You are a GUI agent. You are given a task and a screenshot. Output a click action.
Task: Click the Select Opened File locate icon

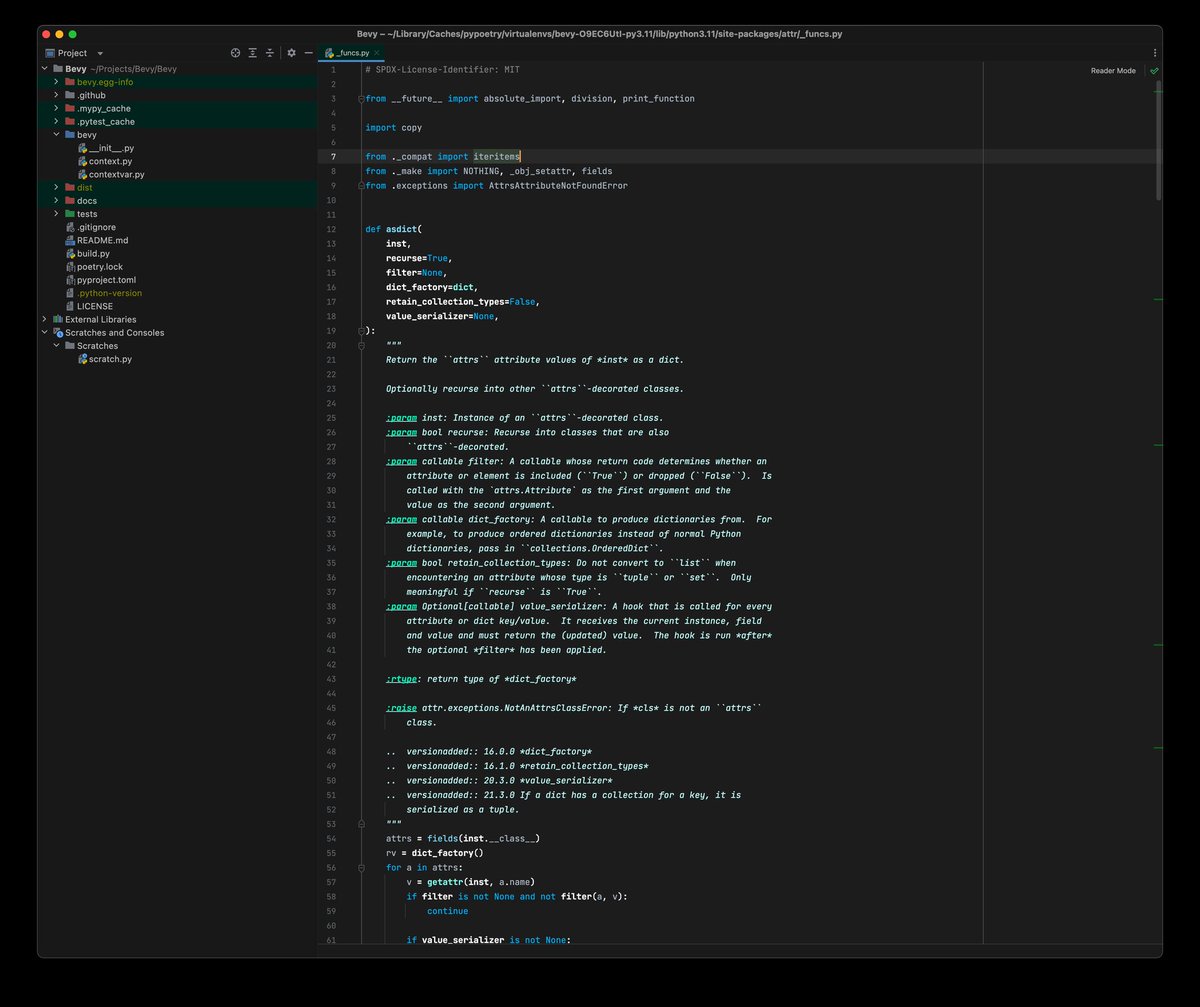click(x=236, y=53)
